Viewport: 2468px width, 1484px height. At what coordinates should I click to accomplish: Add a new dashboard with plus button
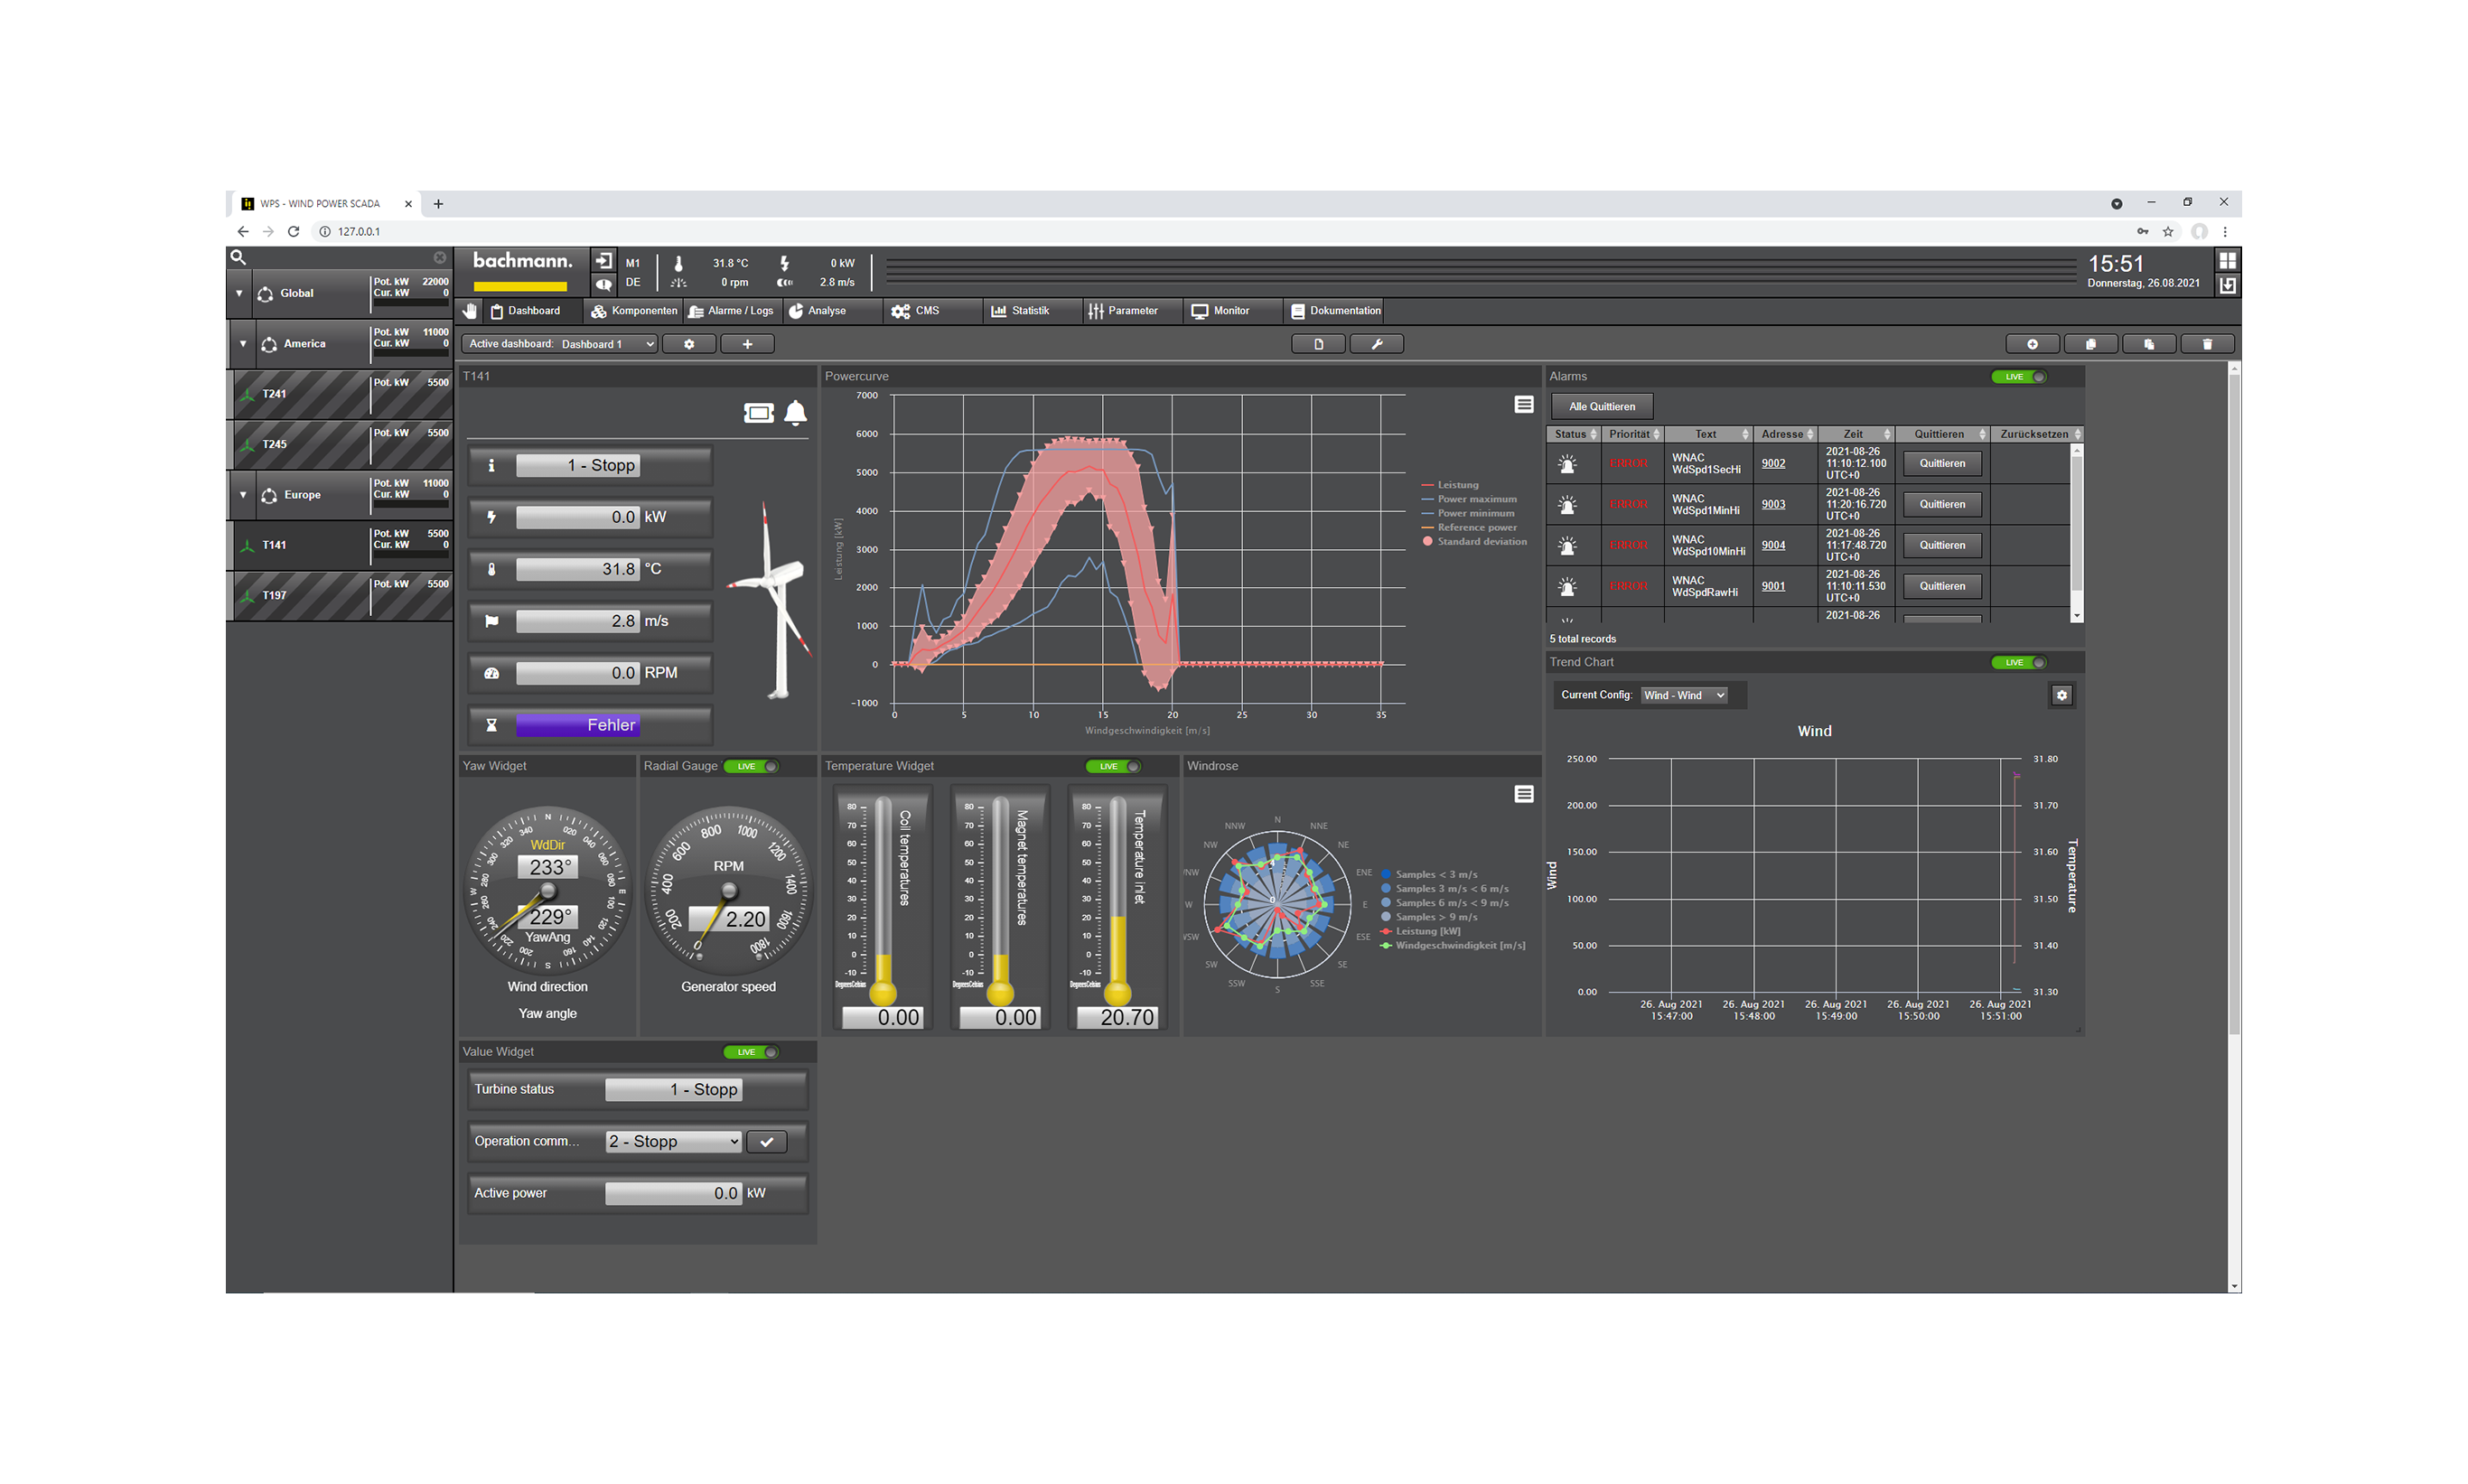pyautogui.click(x=746, y=344)
